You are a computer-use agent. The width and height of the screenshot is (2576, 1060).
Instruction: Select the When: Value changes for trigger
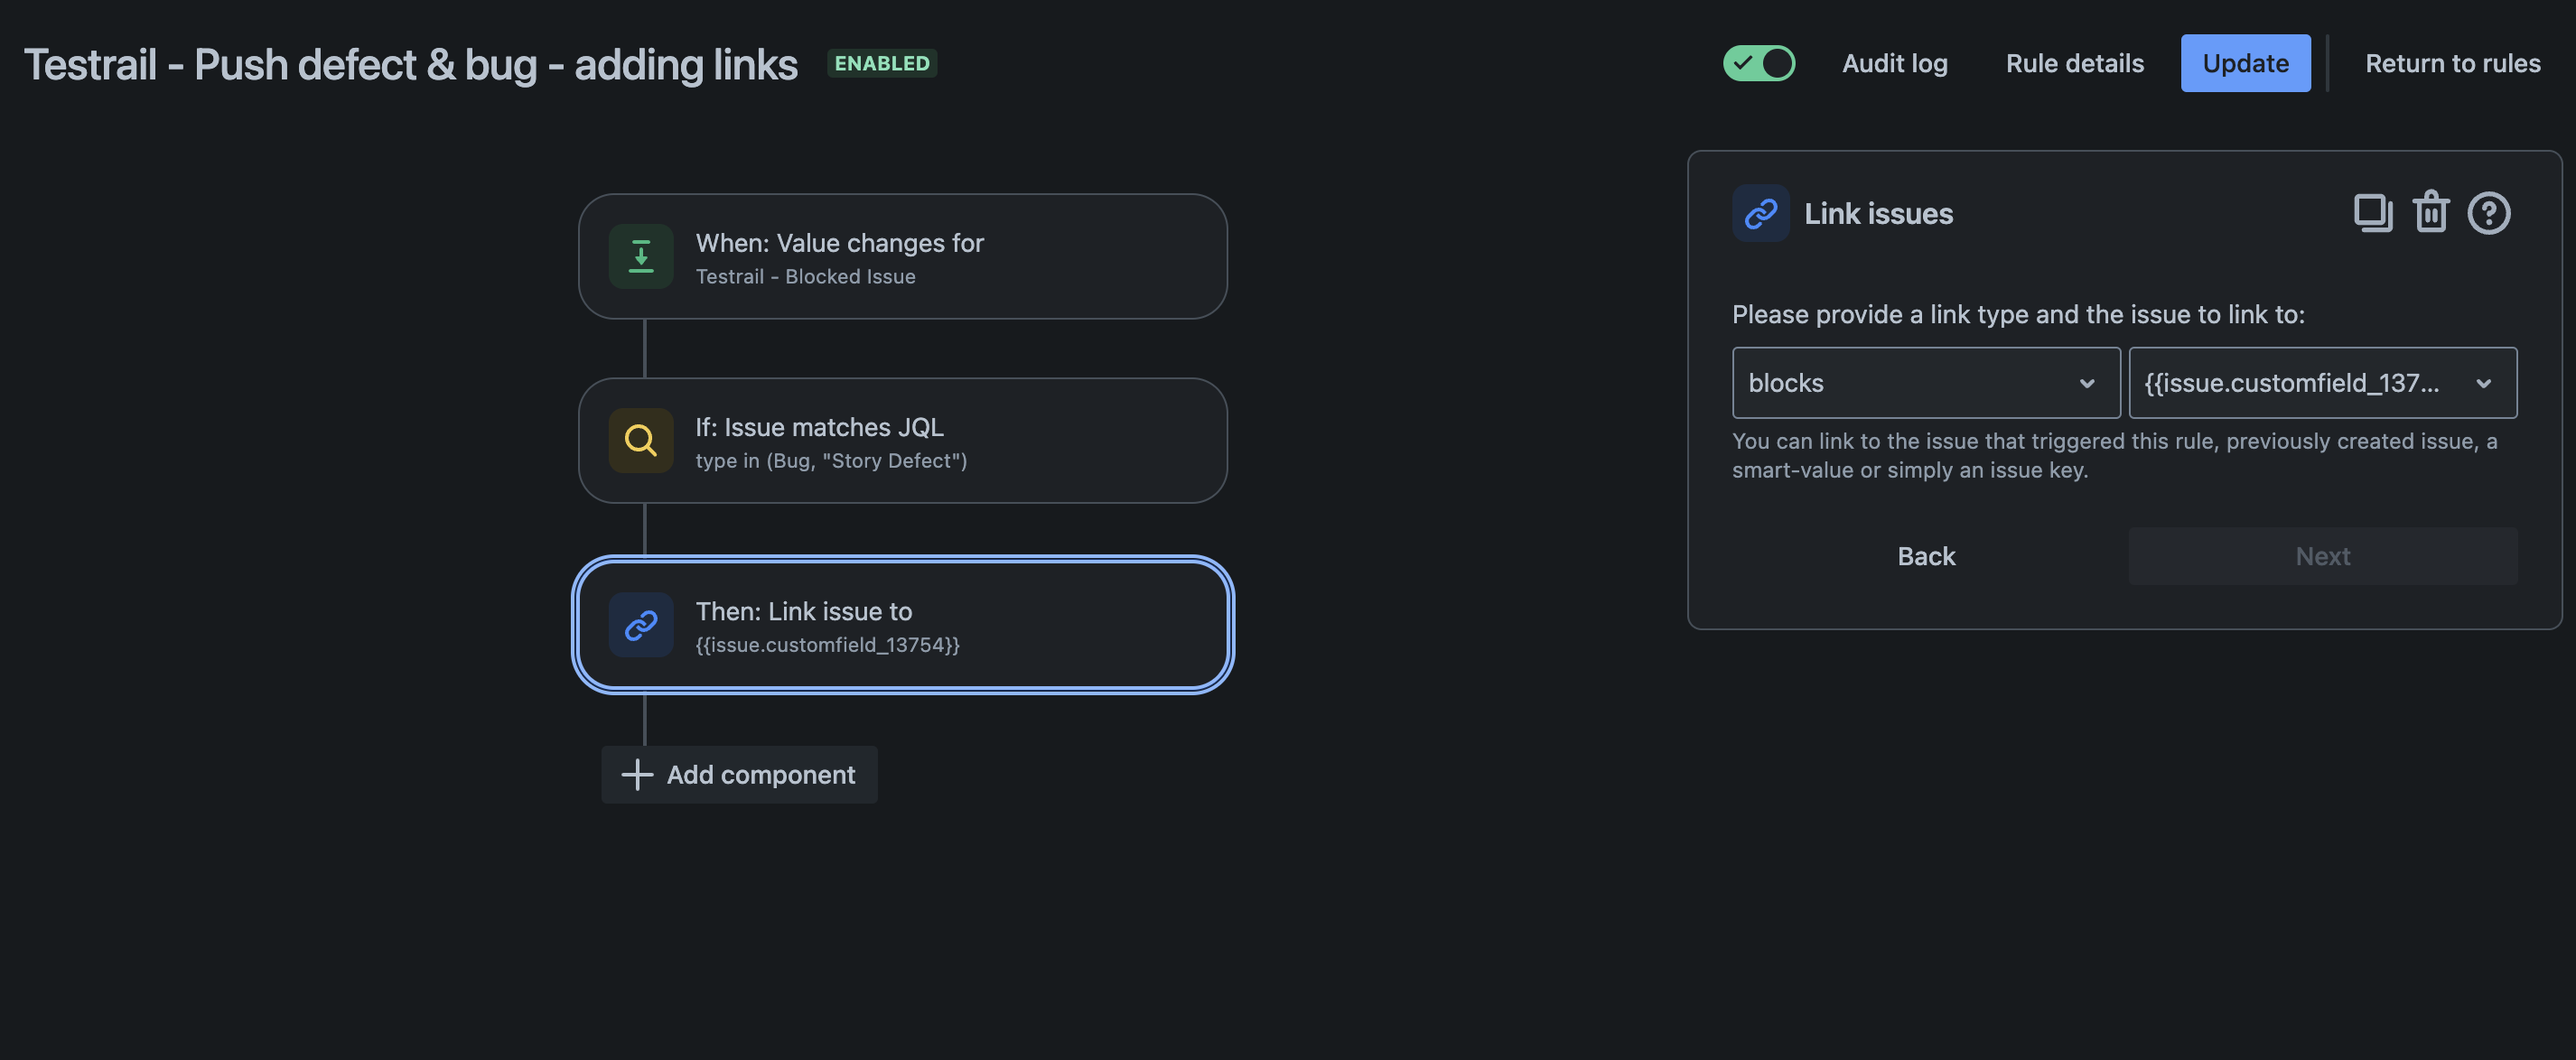point(902,256)
